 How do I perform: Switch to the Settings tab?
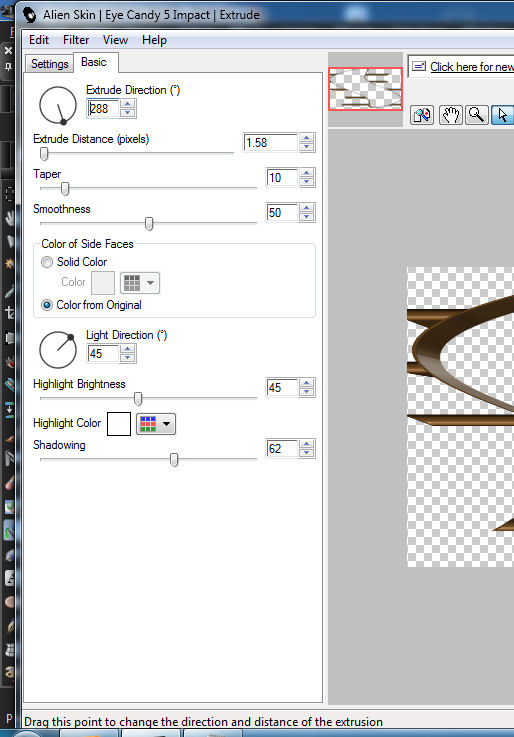coord(49,63)
